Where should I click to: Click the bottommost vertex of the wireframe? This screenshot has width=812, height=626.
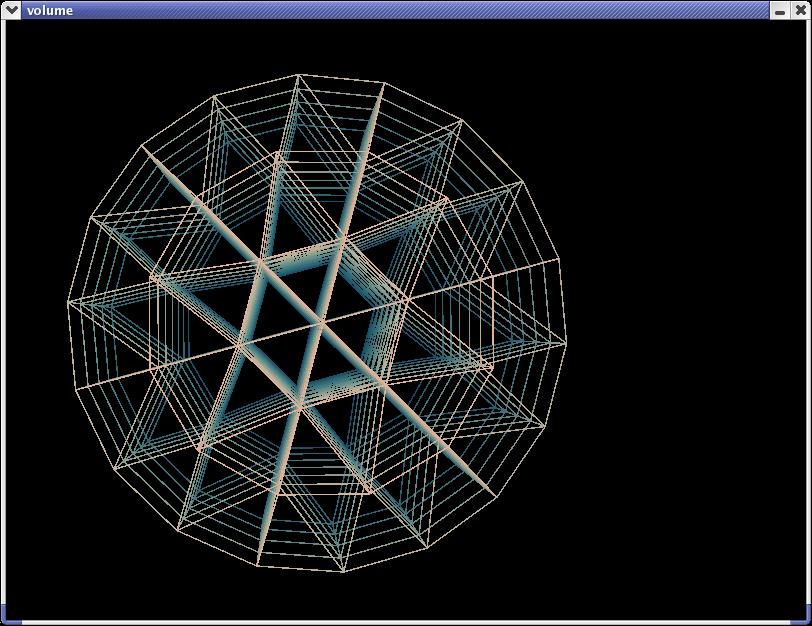click(x=343, y=572)
